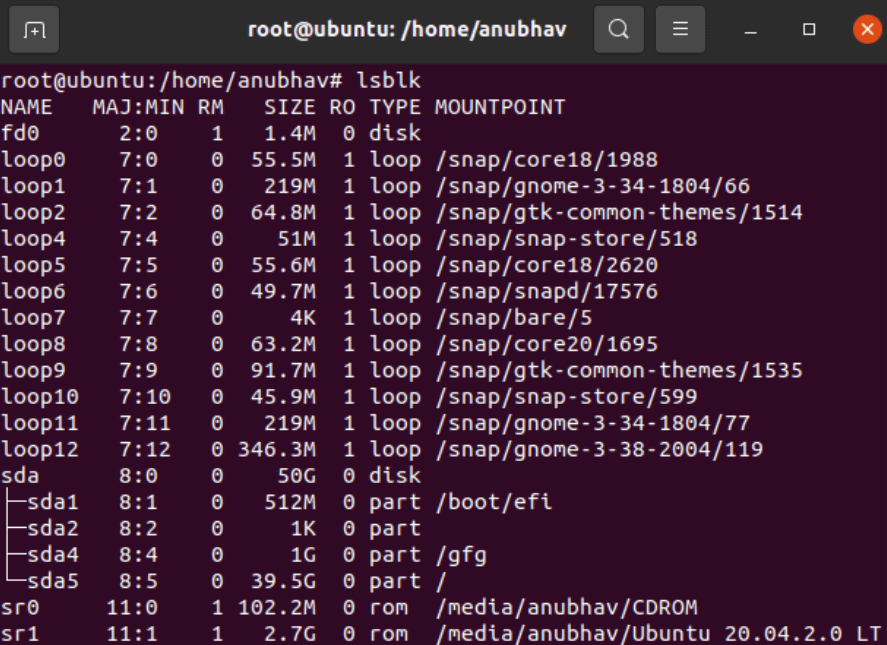The height and width of the screenshot is (645, 887).
Task: Click the search magnifier icon
Action: pyautogui.click(x=618, y=30)
